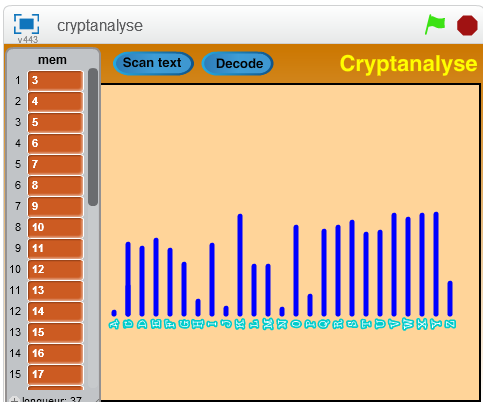Click the Decode button
Image resolution: width=483 pixels, height=402 pixels.
[238, 63]
